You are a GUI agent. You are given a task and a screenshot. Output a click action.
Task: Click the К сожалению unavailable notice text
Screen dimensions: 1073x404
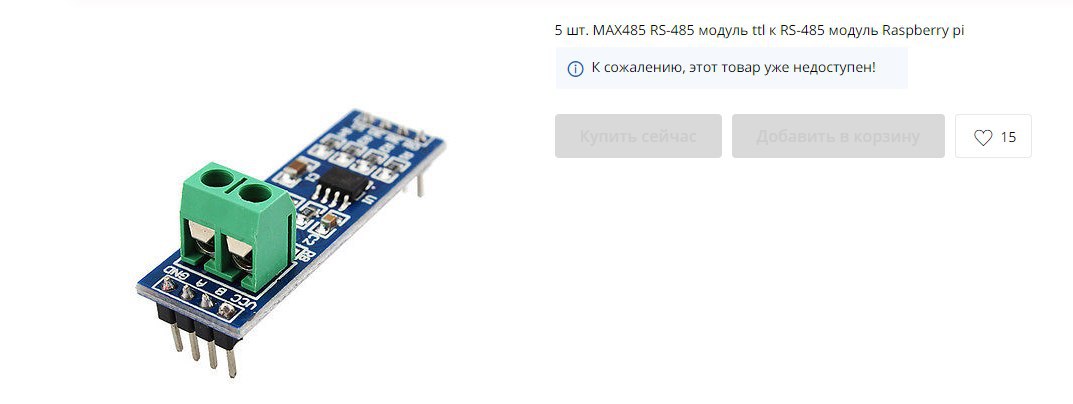pyautogui.click(x=734, y=68)
